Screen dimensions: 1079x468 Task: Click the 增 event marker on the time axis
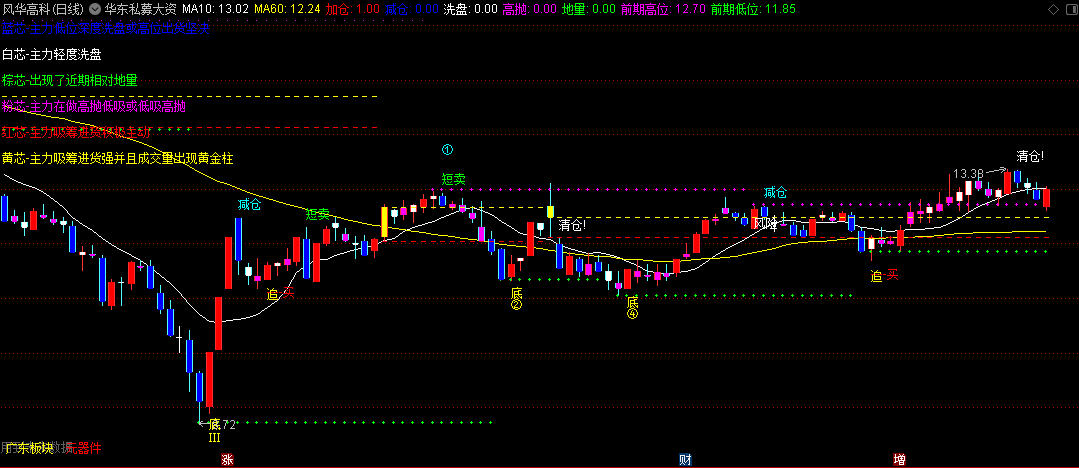click(x=899, y=460)
